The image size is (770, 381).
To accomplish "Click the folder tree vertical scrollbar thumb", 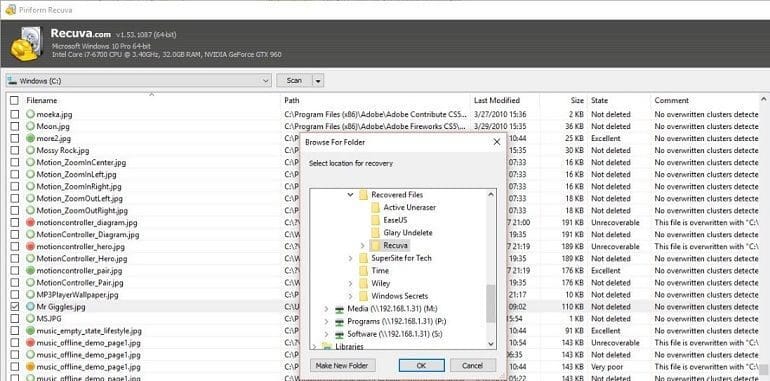I will coord(491,303).
